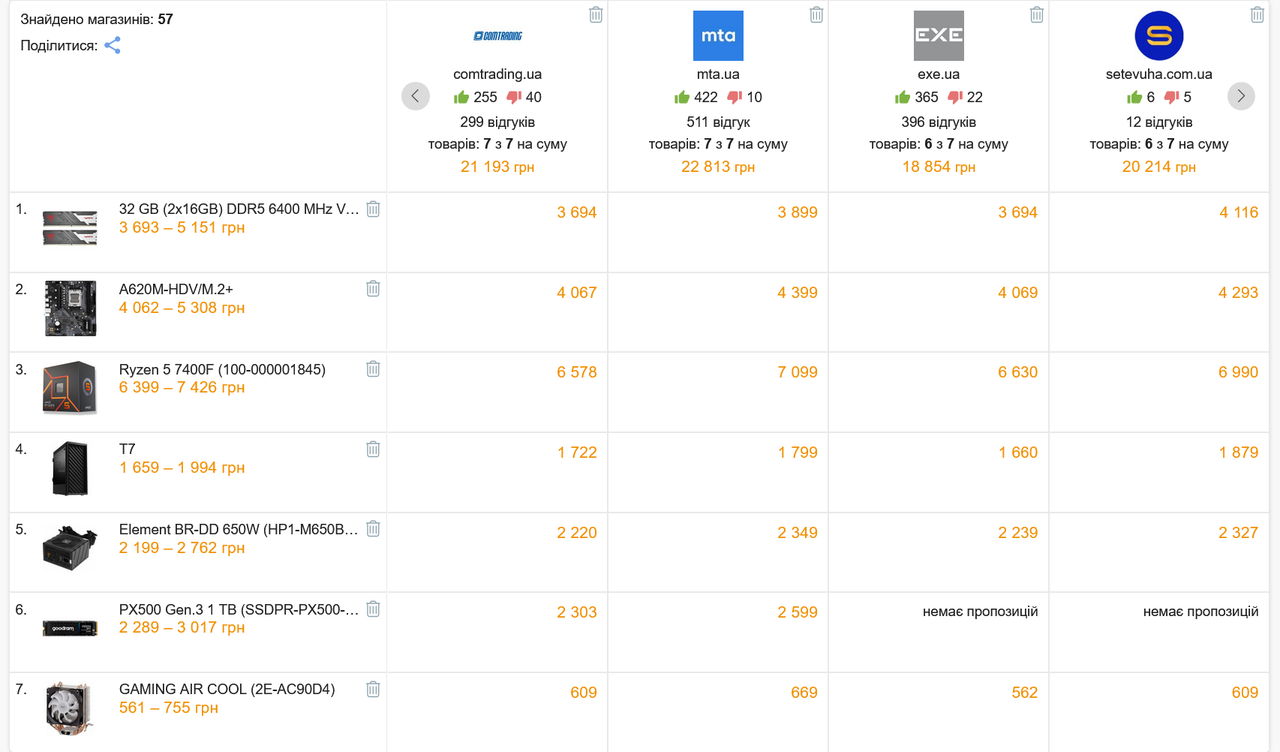Click the comtrading.ua store logo

click(x=498, y=36)
